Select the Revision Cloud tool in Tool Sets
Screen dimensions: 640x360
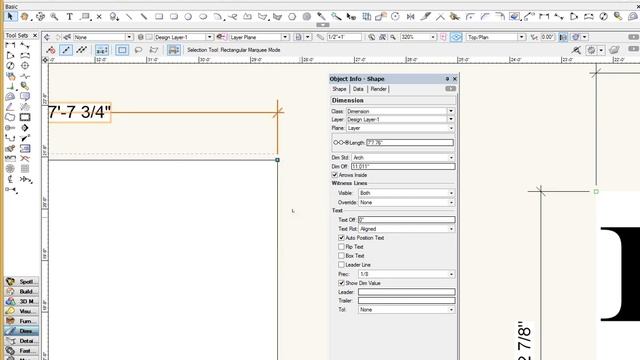coord(10,117)
